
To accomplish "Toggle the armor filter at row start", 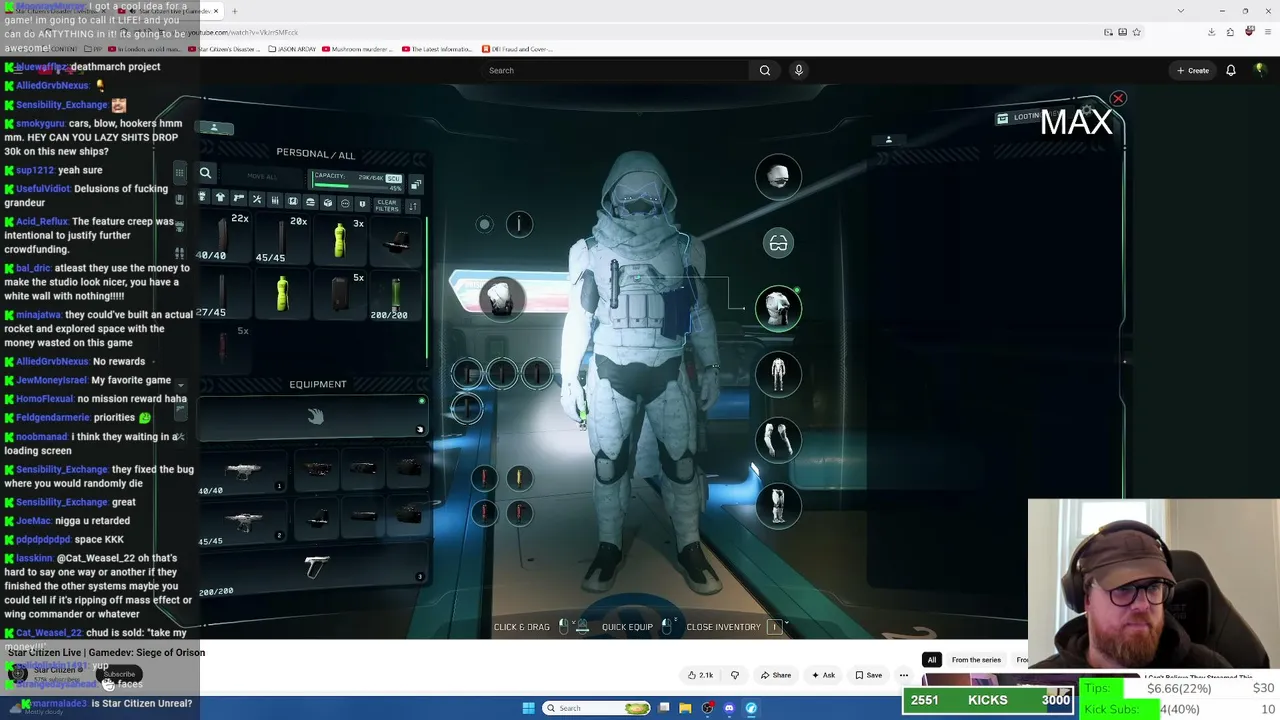I will 202,197.
